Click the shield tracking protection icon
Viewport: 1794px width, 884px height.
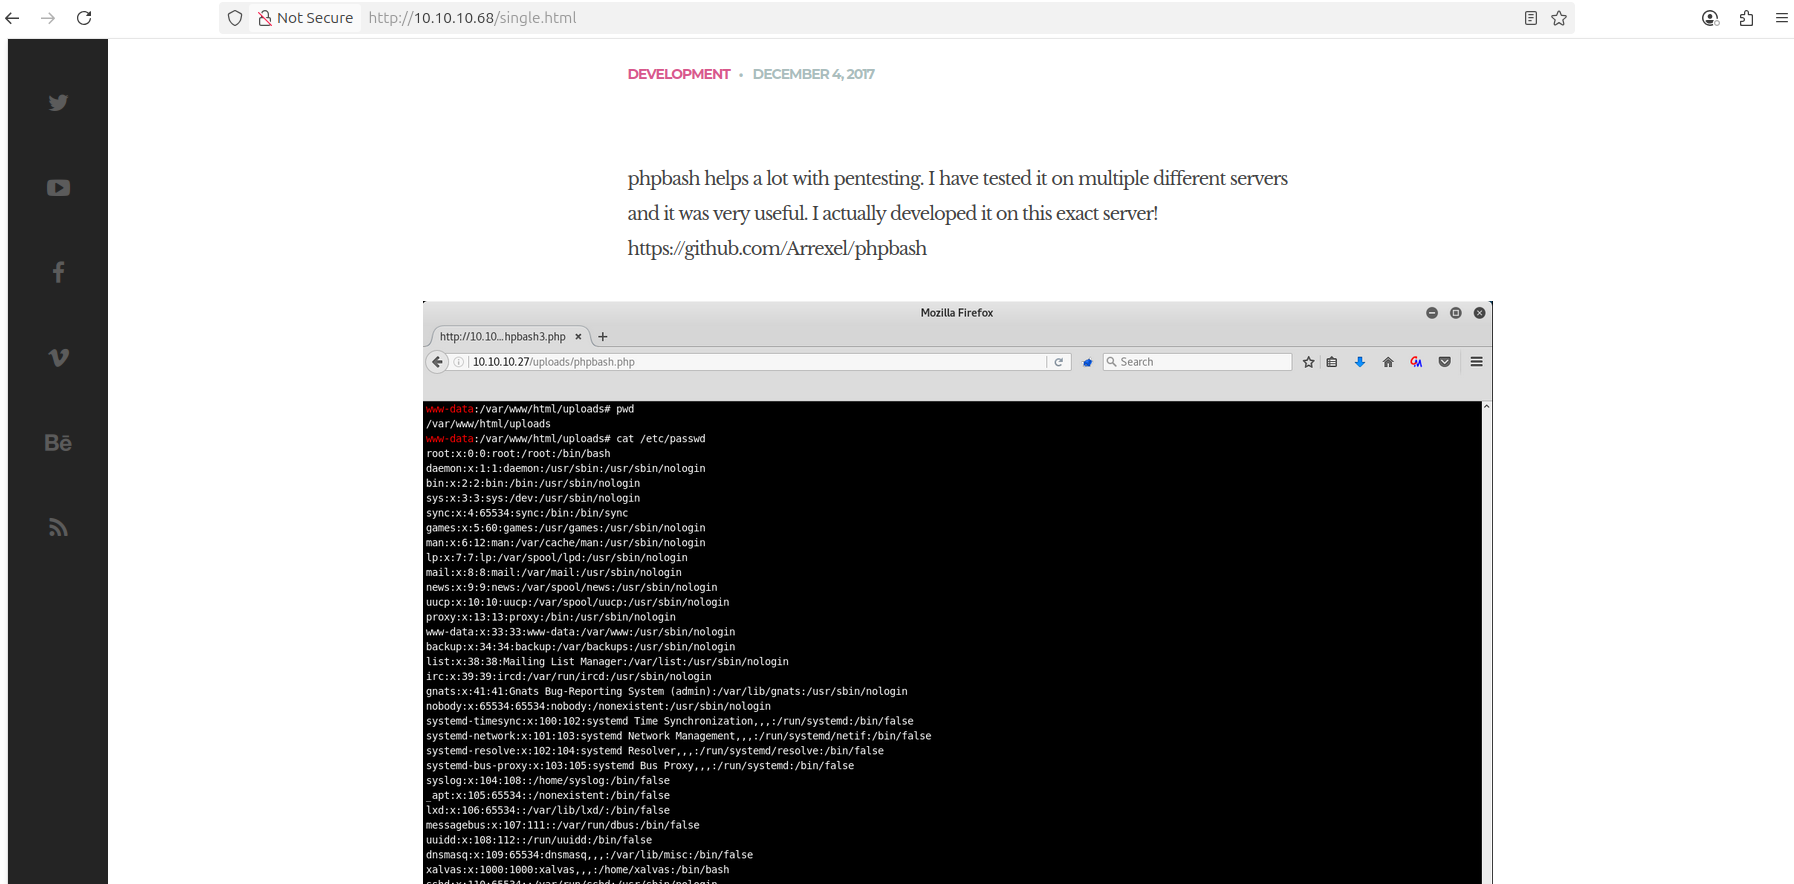tap(235, 18)
